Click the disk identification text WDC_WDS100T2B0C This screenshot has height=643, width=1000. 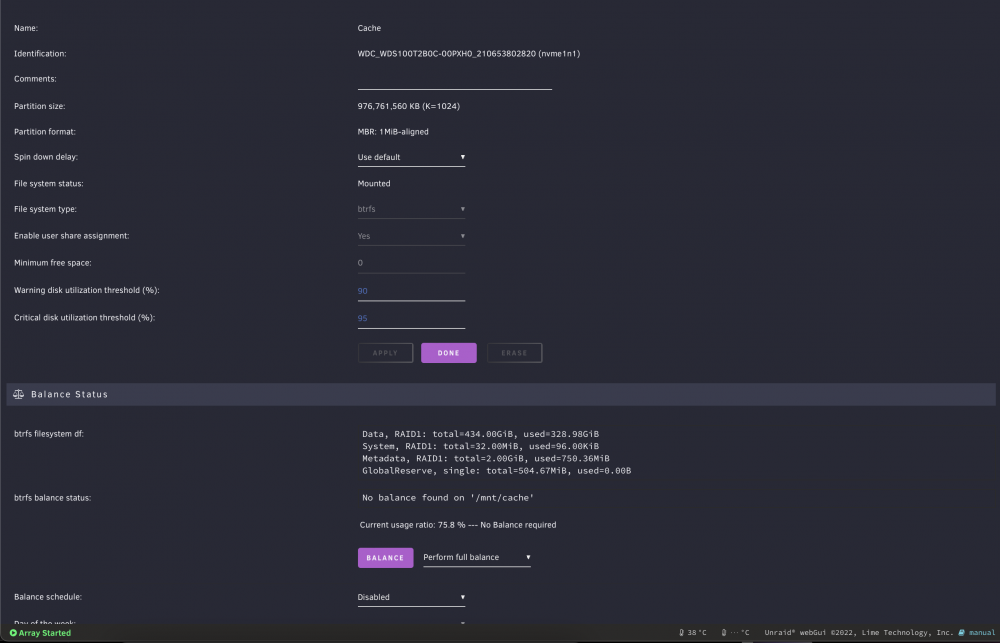click(x=469, y=54)
